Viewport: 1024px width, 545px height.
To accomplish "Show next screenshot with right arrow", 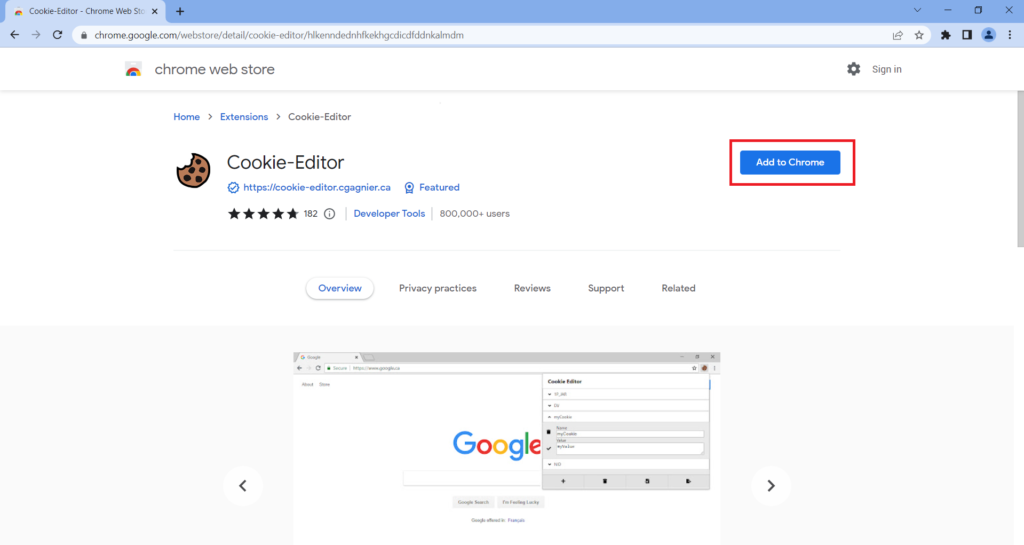I will (x=770, y=486).
